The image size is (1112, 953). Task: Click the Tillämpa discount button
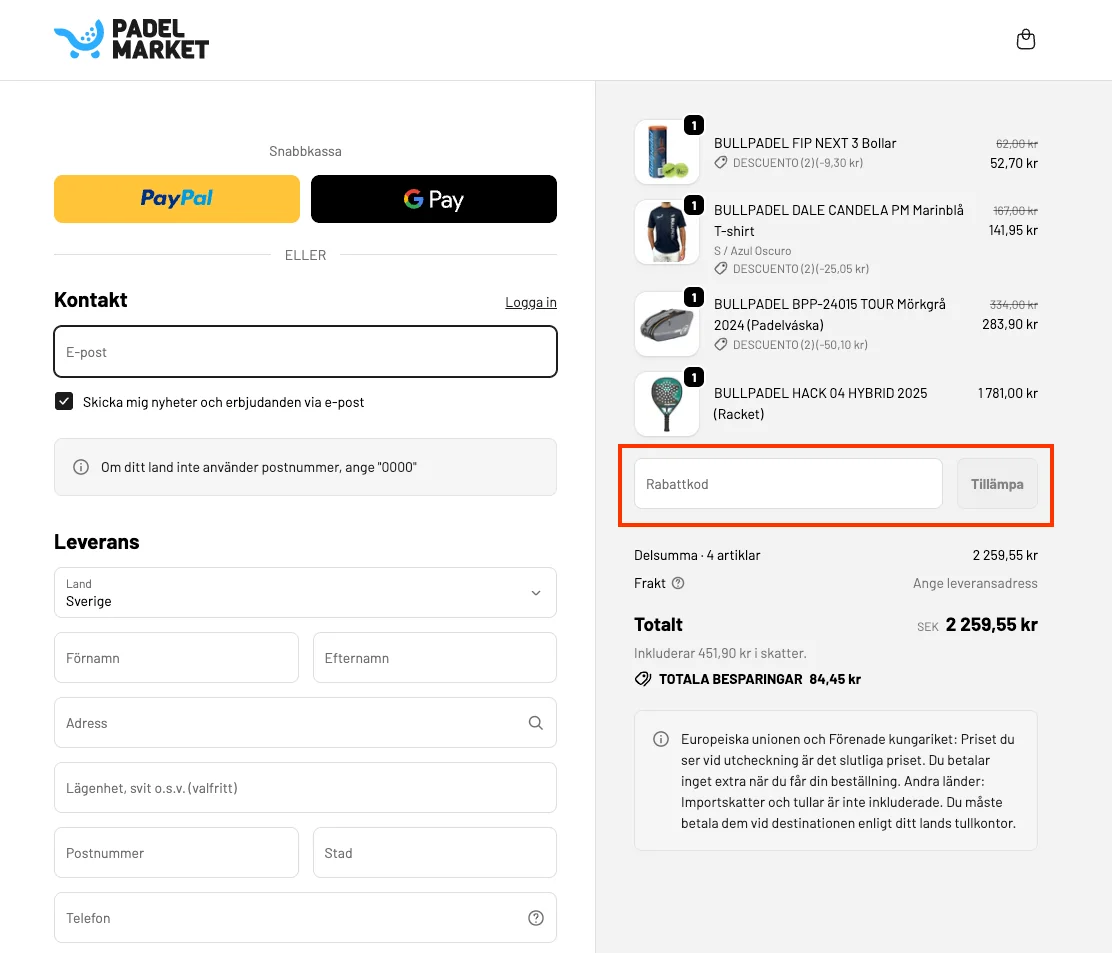(x=997, y=484)
